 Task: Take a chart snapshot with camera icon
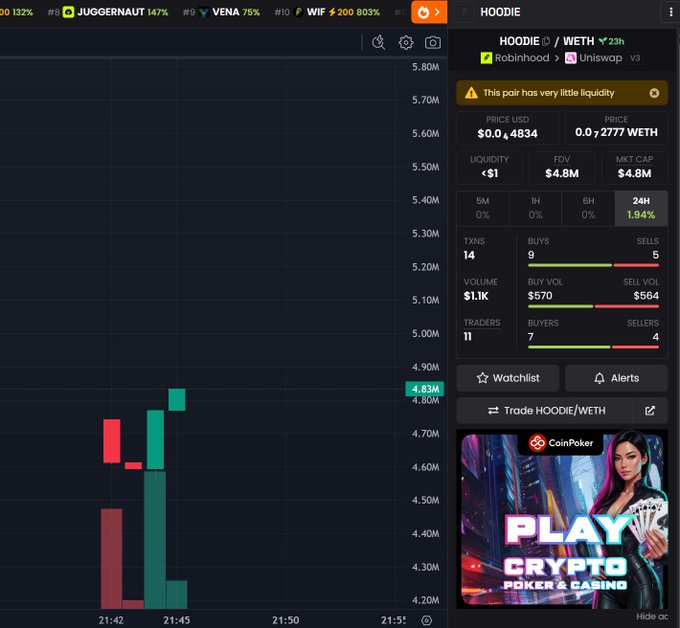tap(432, 43)
